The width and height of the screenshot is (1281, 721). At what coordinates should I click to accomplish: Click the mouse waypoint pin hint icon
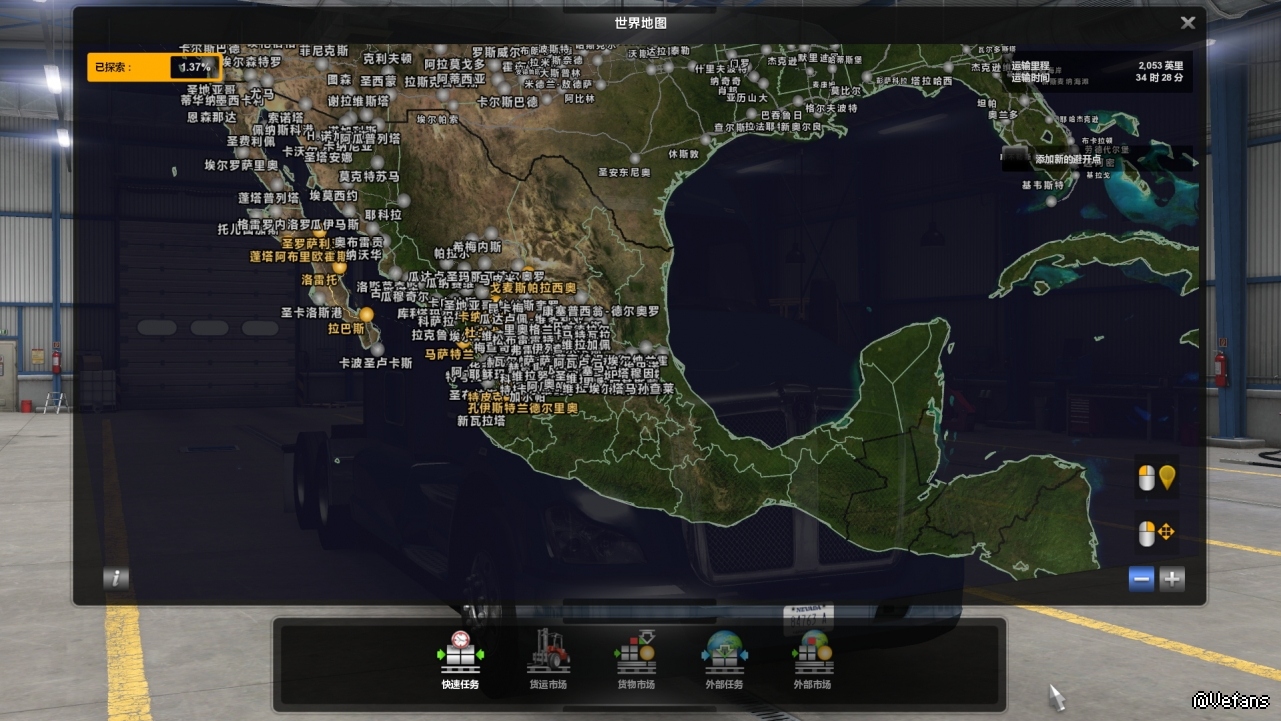[1157, 478]
